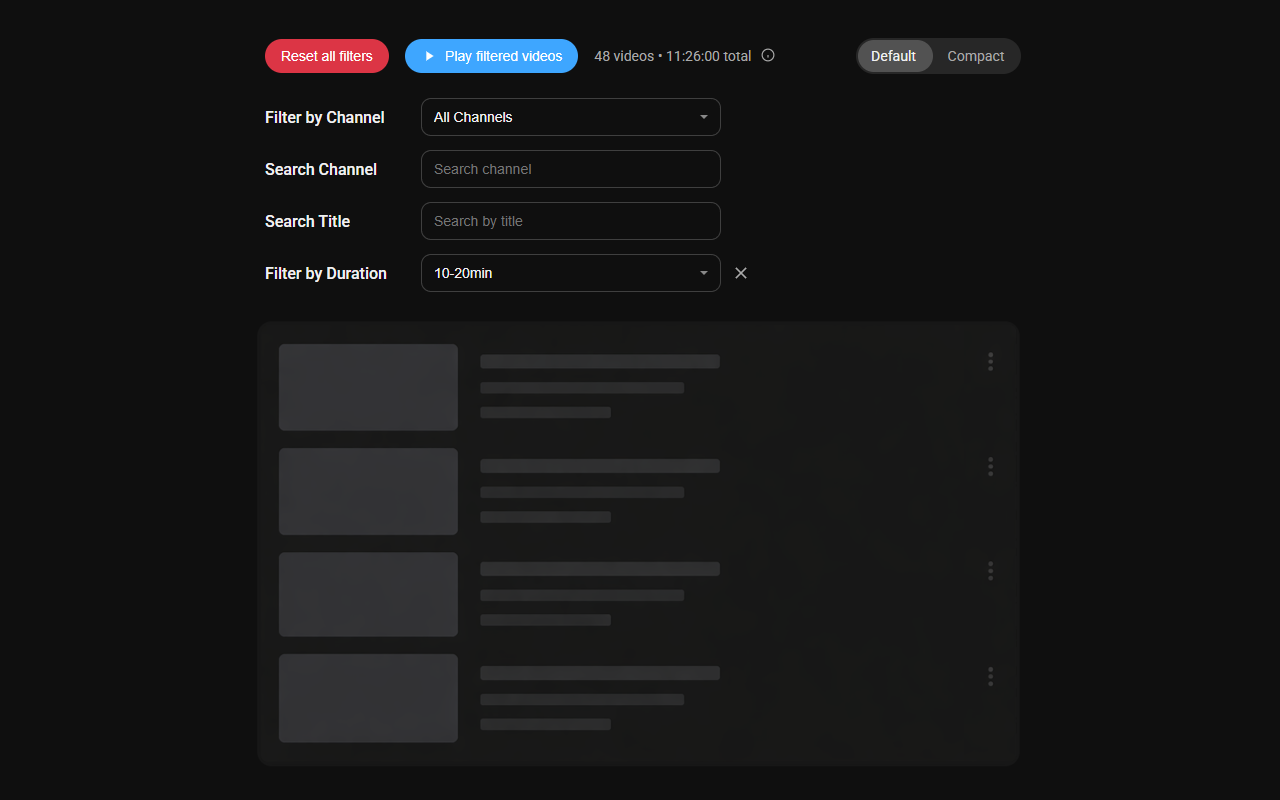Click Play filtered videos
This screenshot has height=800, width=1280.
tap(491, 56)
